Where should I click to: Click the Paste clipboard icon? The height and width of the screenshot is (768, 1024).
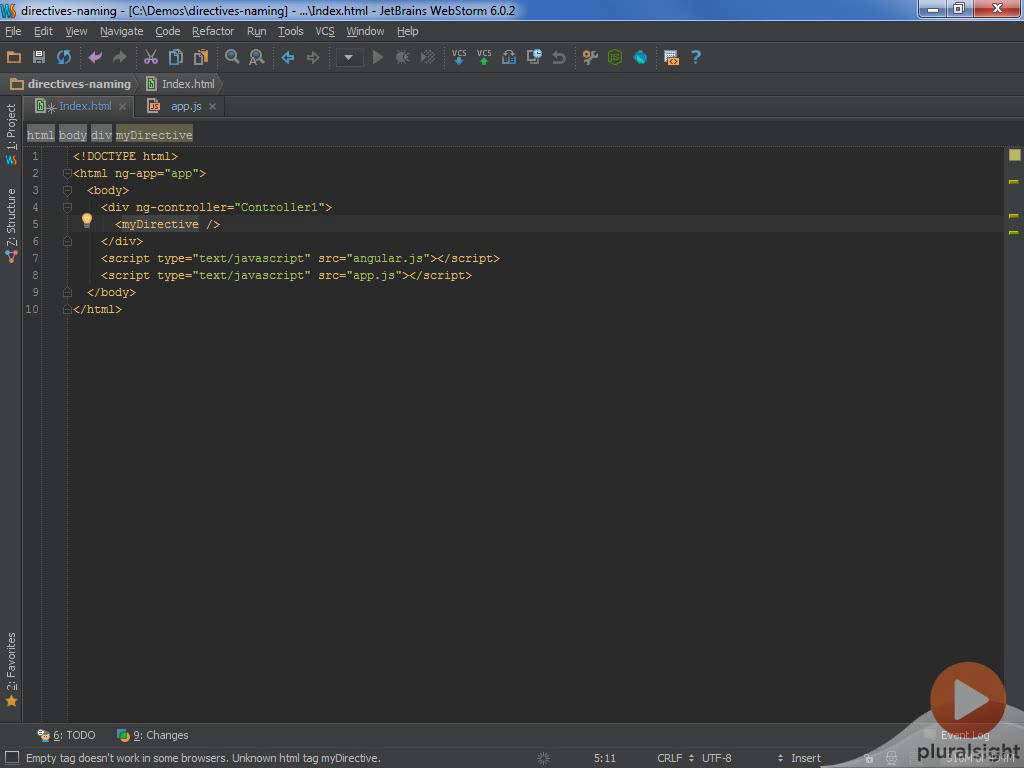[200, 57]
